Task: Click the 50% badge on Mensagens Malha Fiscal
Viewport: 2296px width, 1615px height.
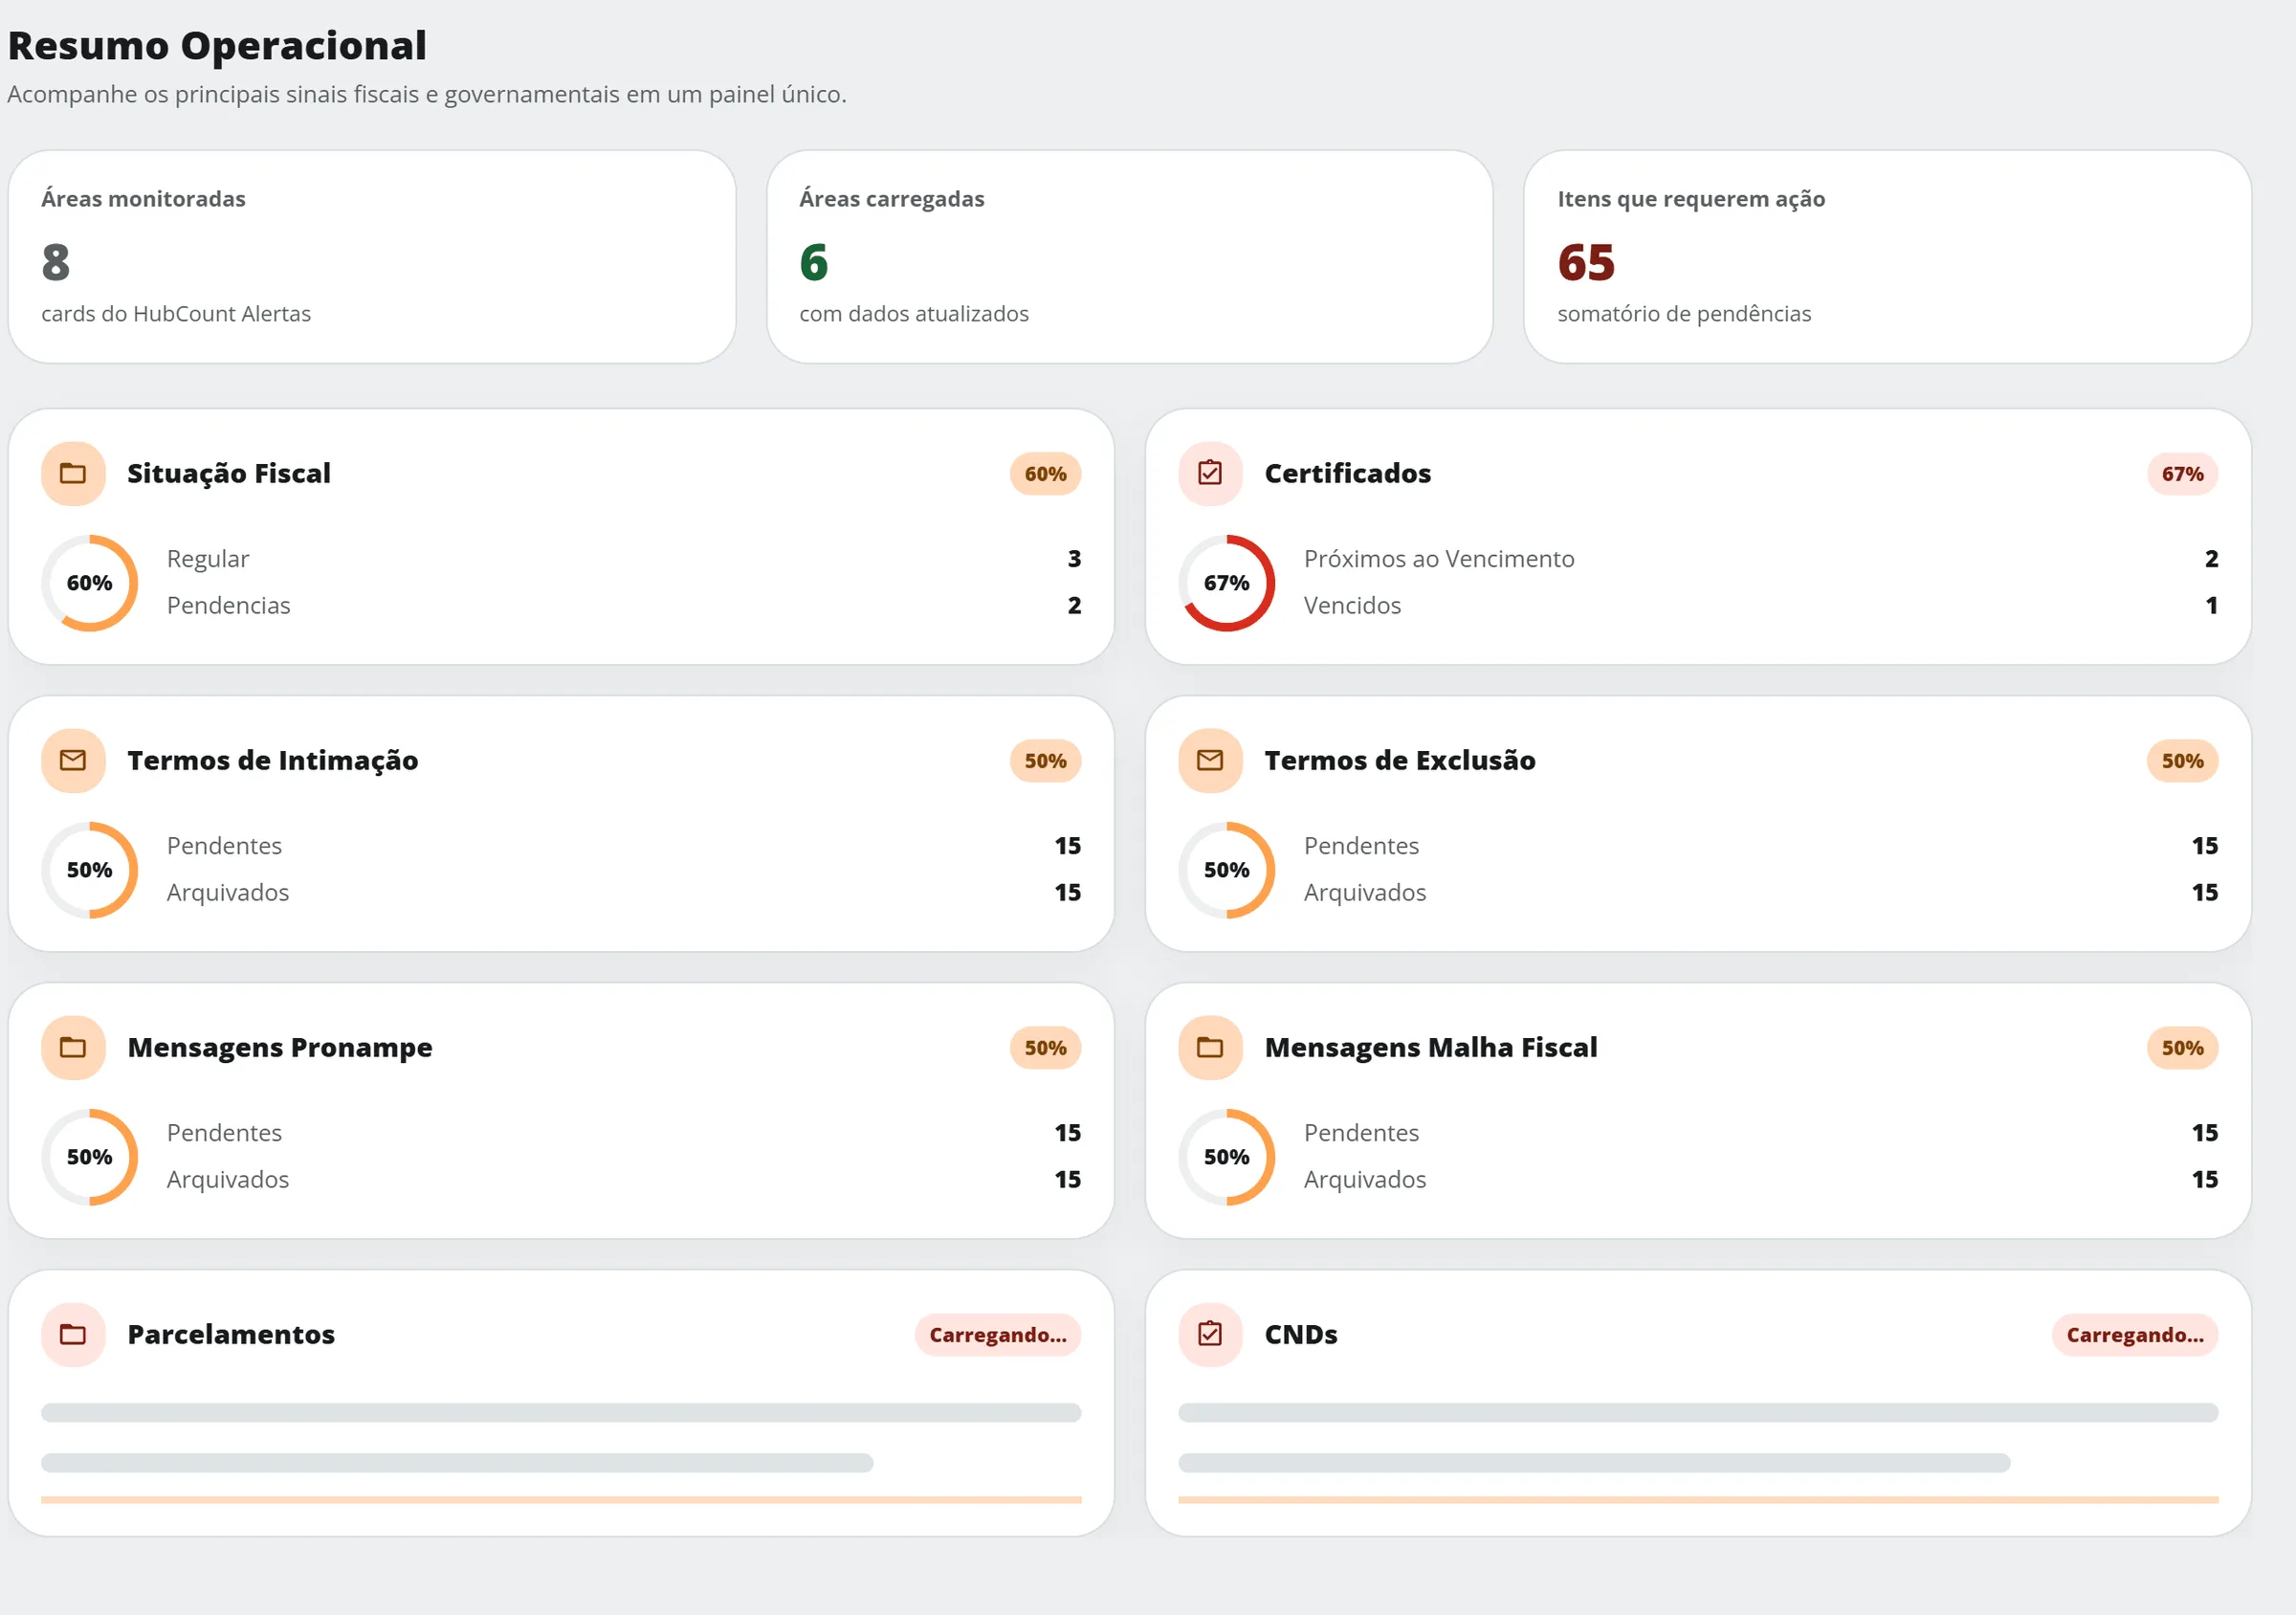Action: [x=2182, y=1048]
